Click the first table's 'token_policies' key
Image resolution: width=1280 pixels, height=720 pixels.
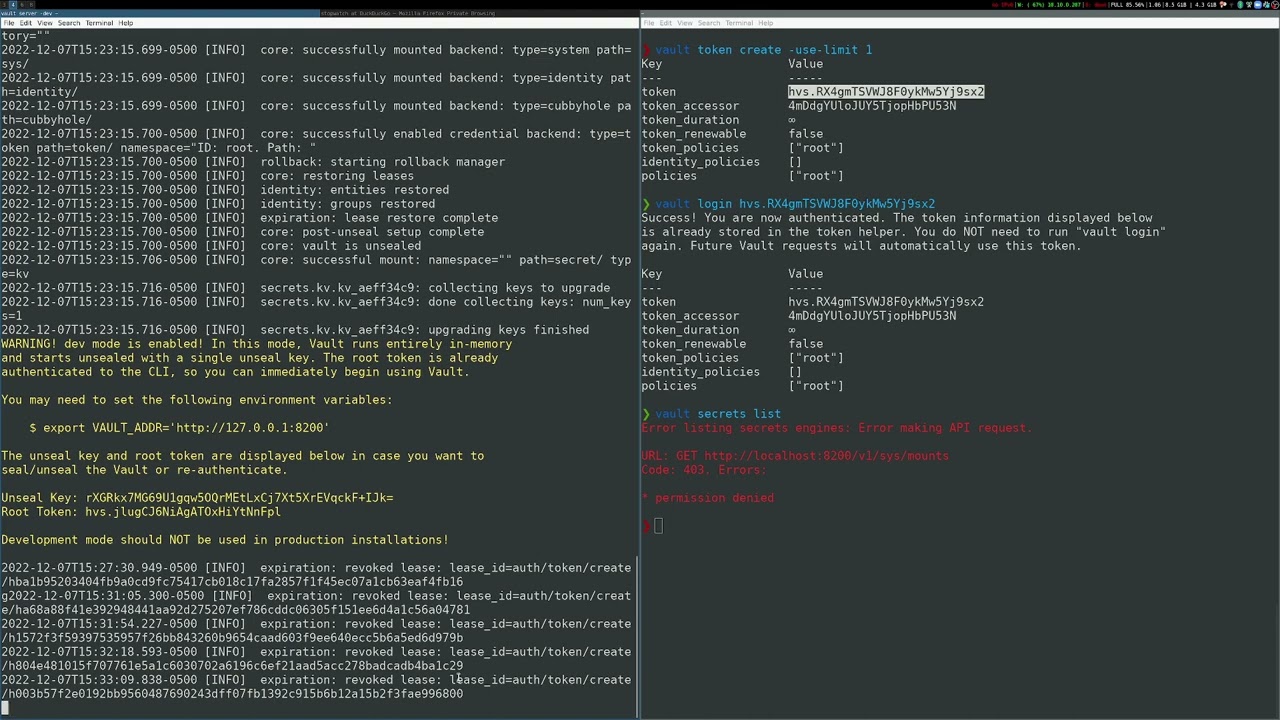690,148
